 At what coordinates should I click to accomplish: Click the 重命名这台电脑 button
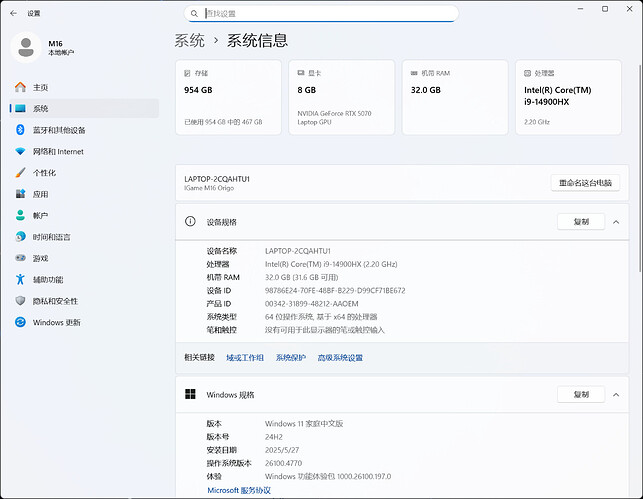point(585,183)
